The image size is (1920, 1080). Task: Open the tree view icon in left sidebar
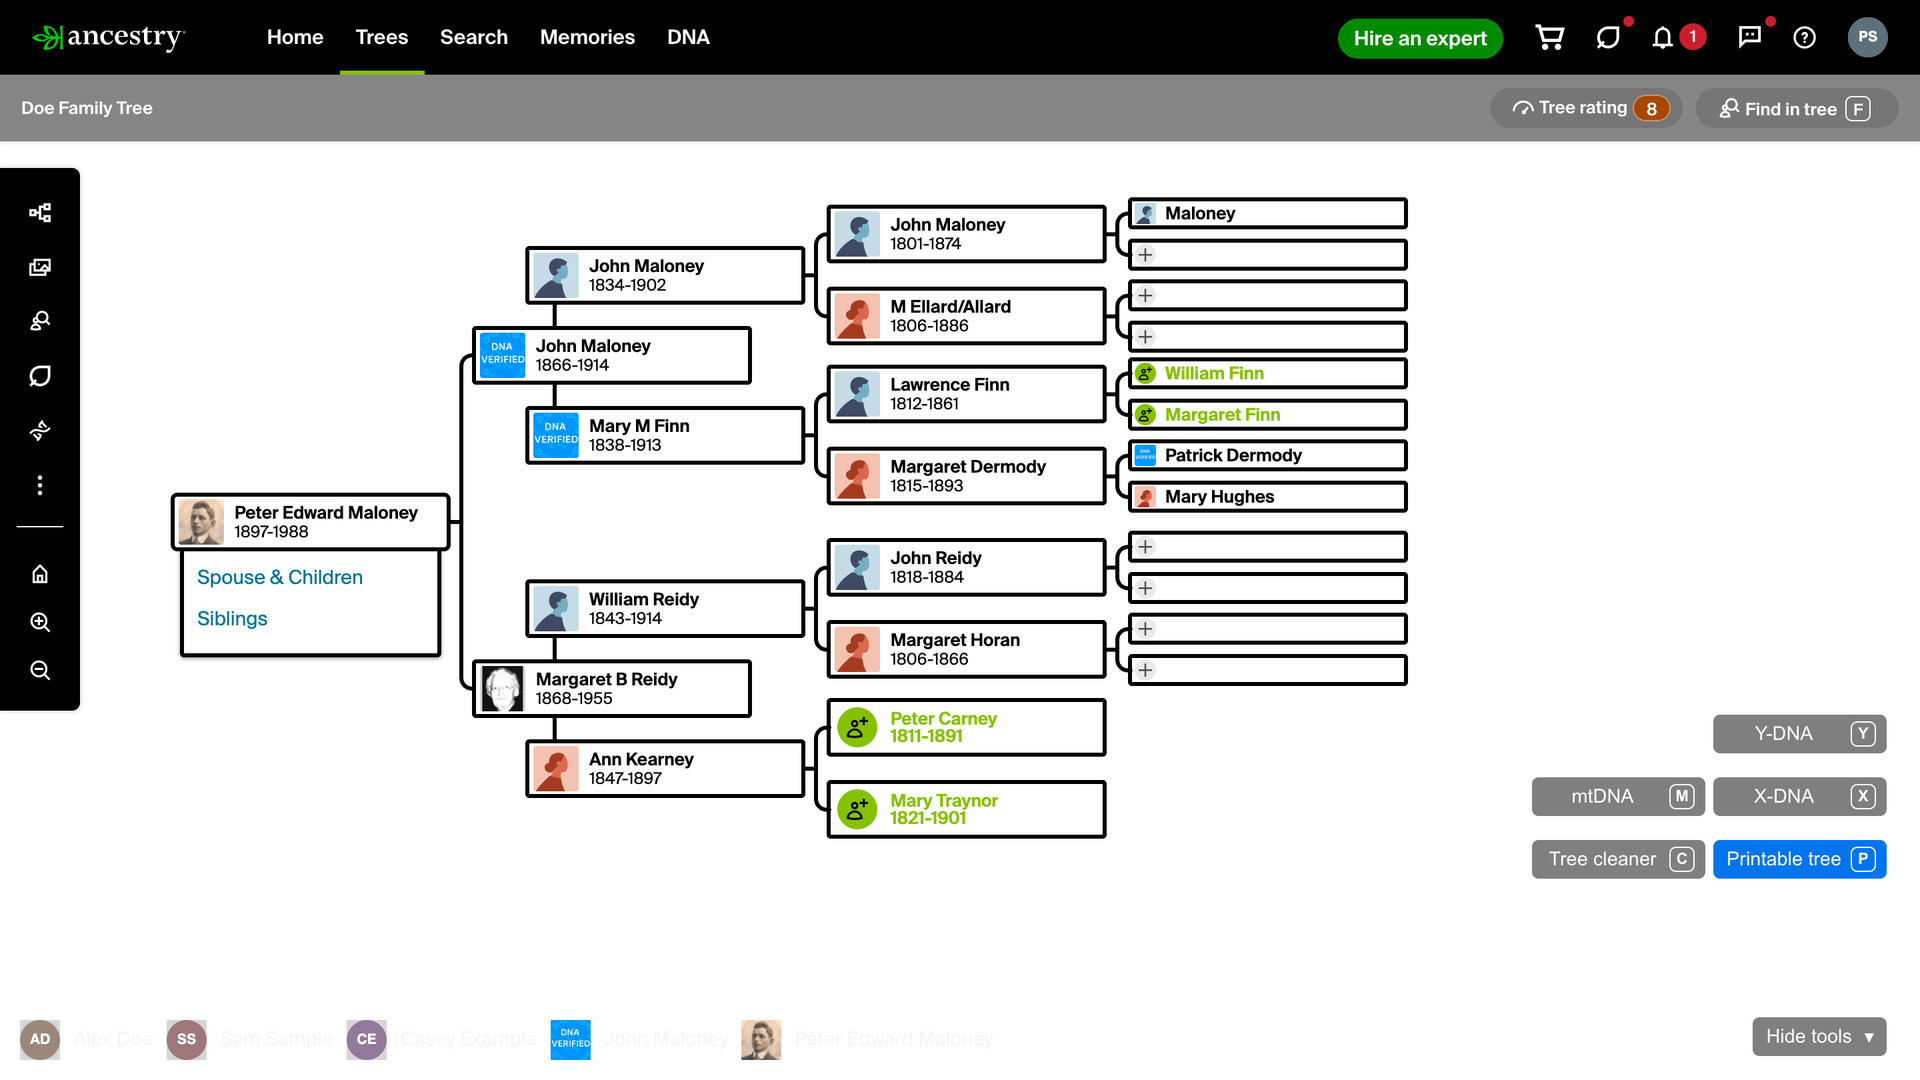coord(40,213)
